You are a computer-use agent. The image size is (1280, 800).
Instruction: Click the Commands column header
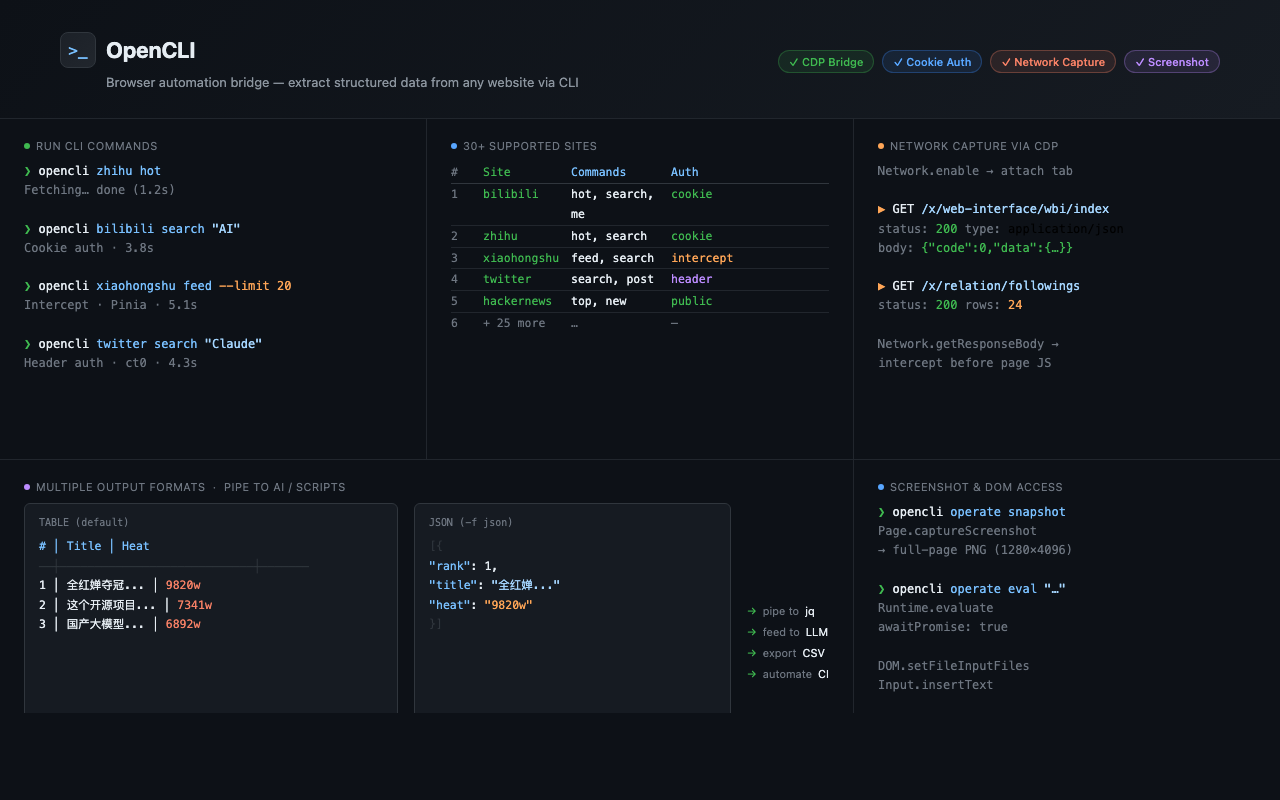599,172
